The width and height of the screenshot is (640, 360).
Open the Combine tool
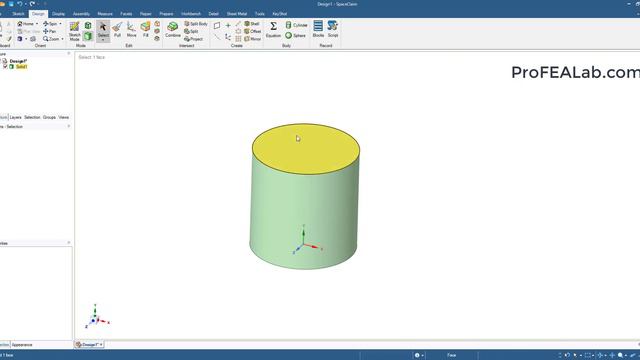click(x=173, y=29)
